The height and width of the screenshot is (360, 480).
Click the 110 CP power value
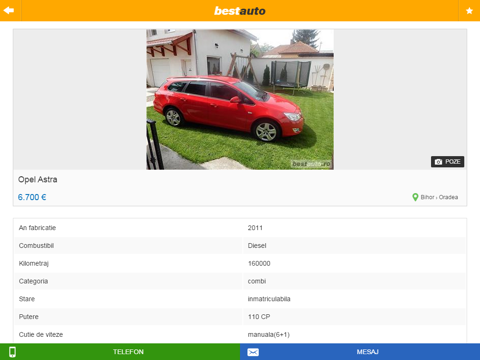(259, 317)
